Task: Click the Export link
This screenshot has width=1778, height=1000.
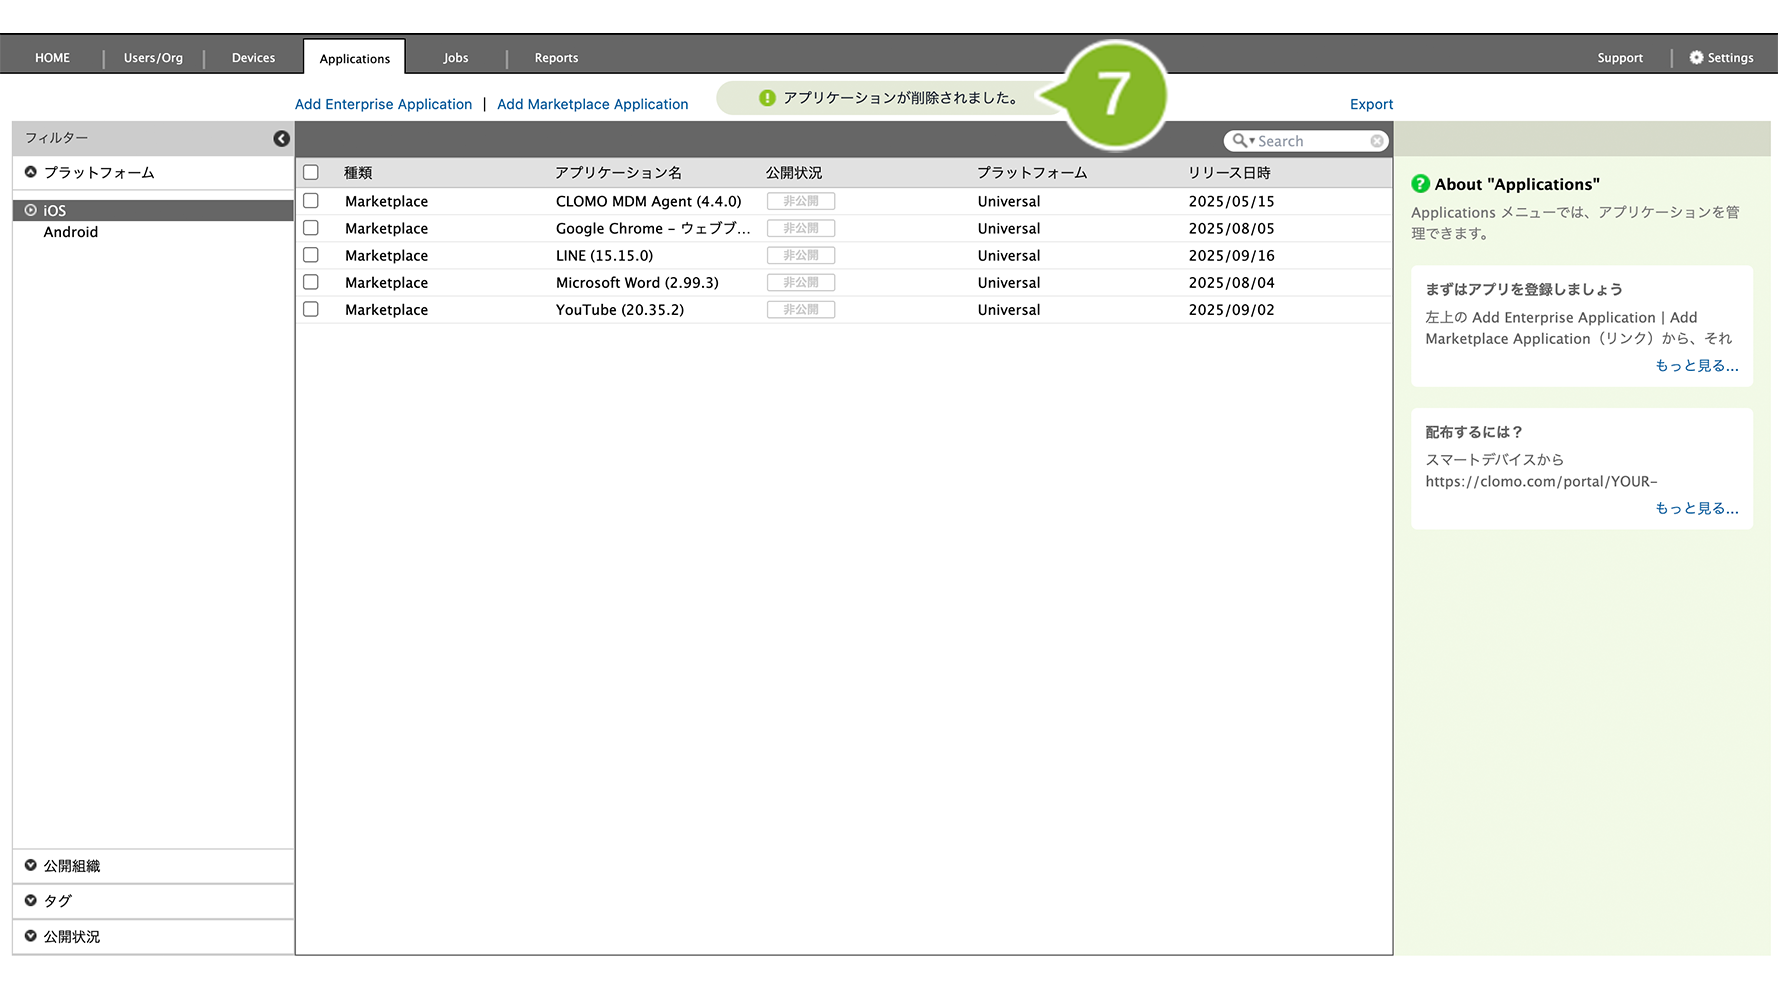Action: point(1371,104)
